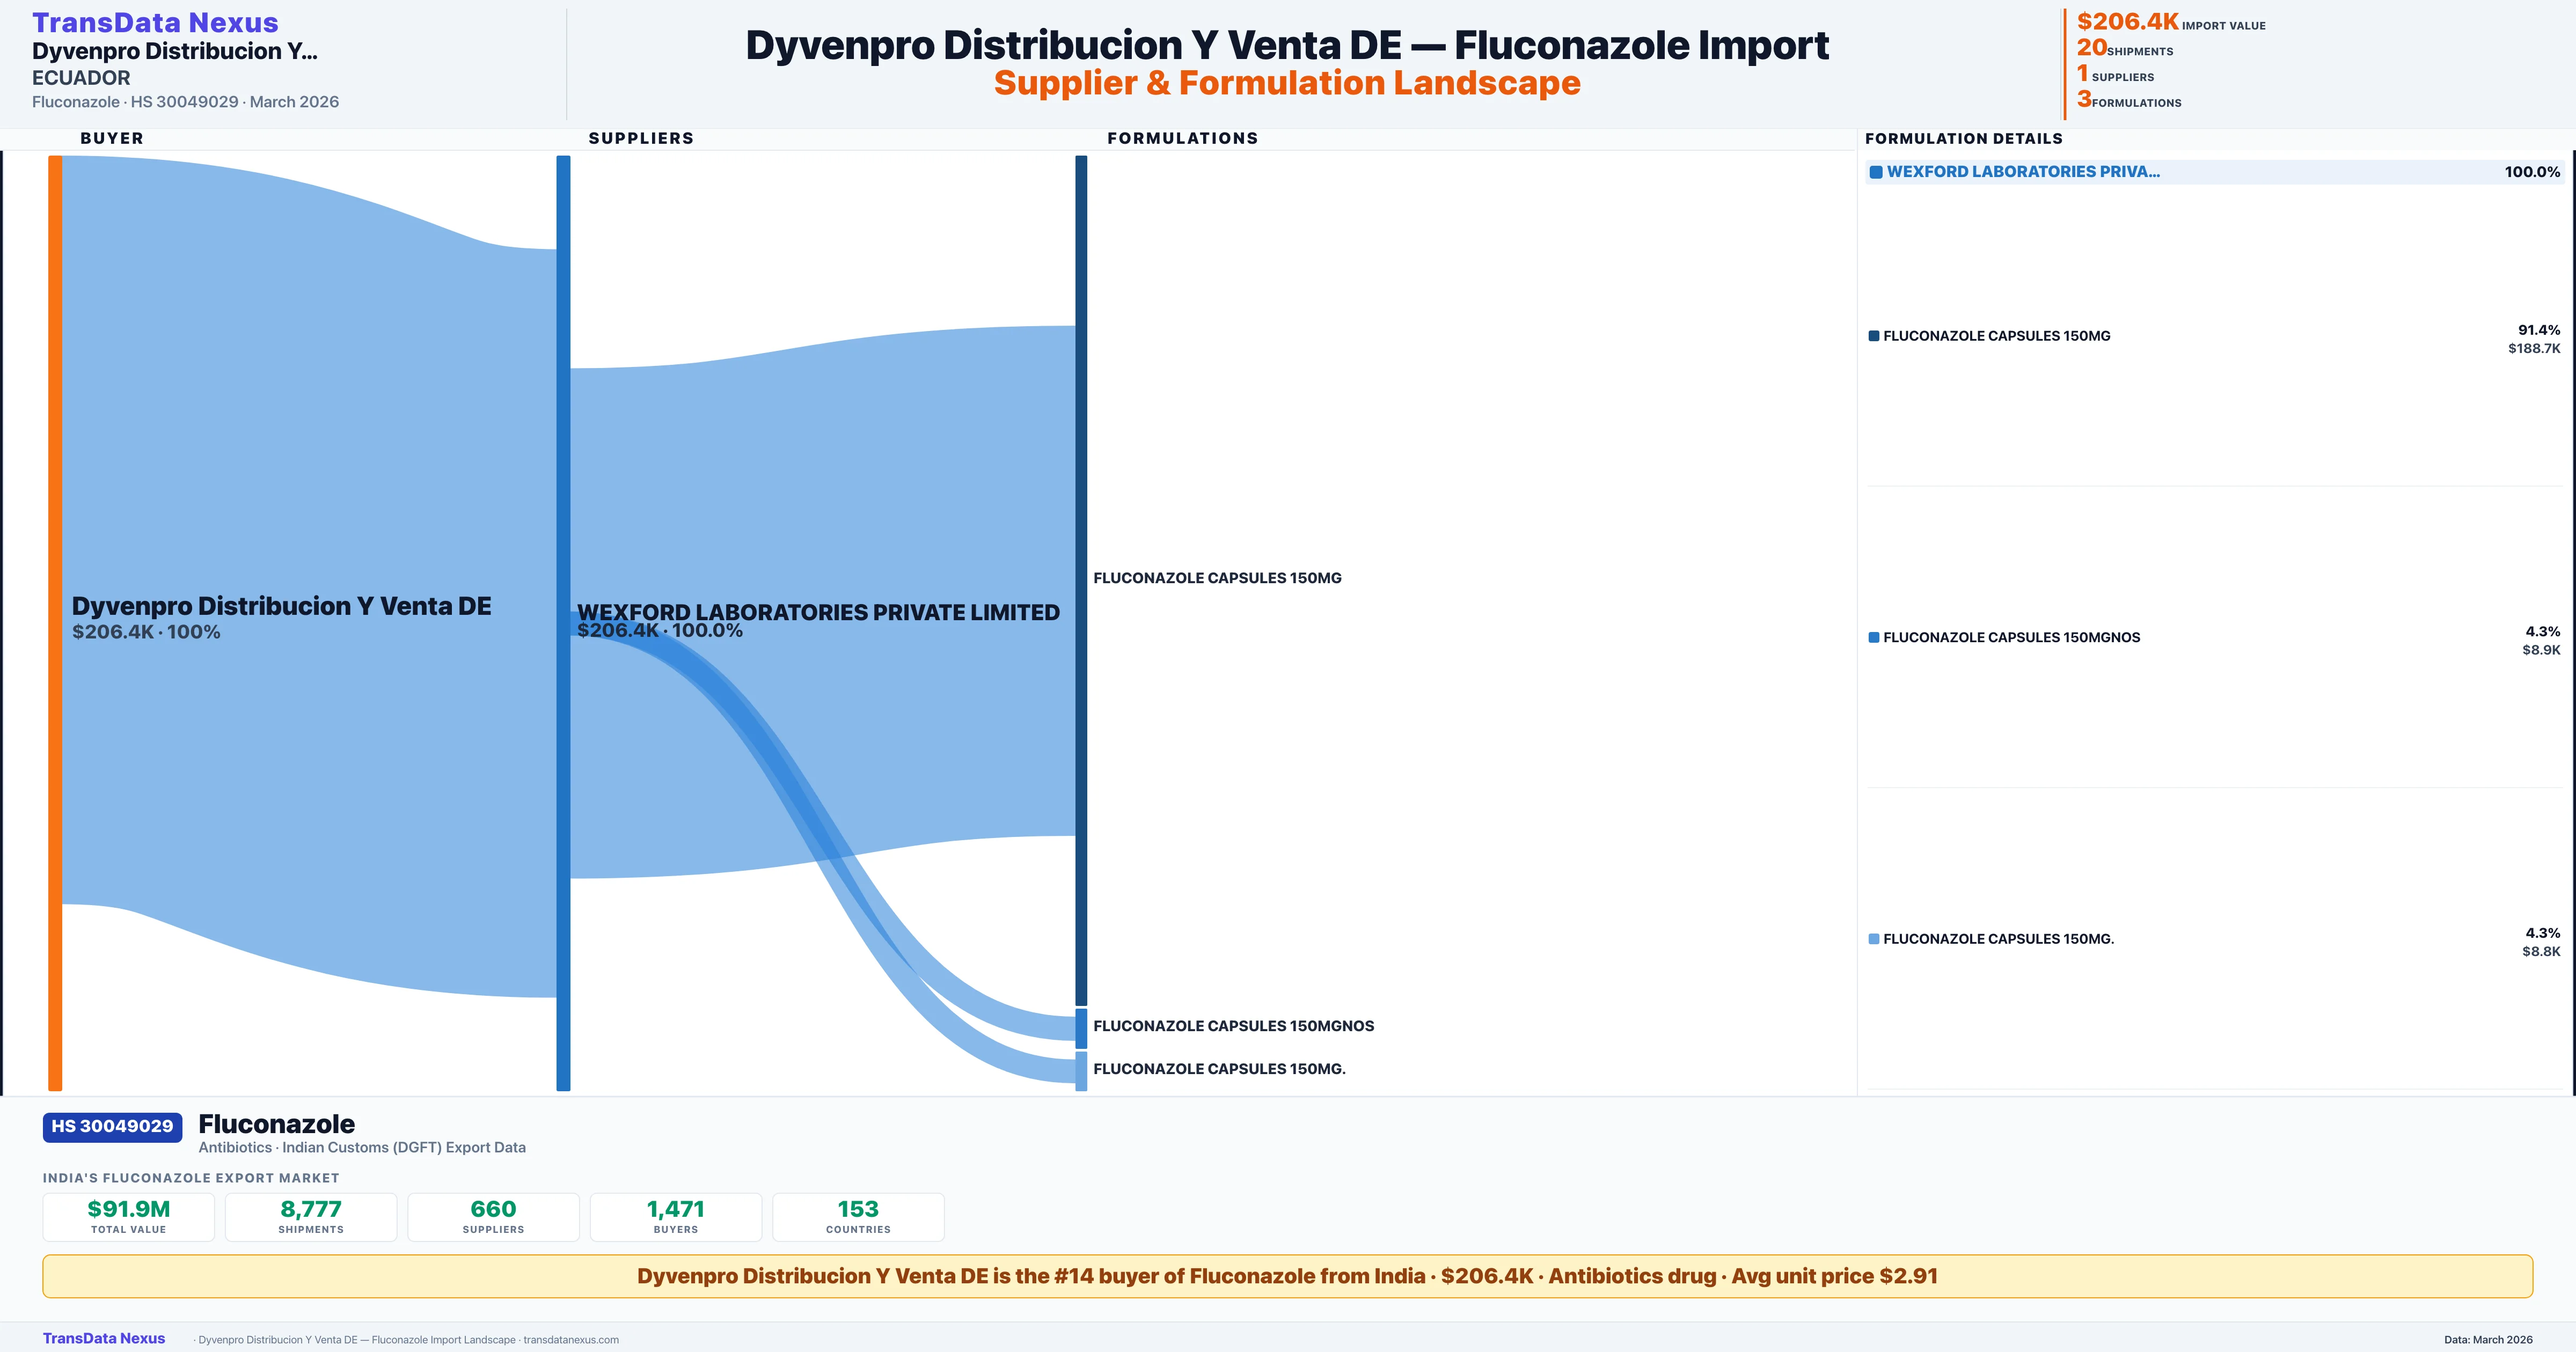Click the Fluconazole Capsules 150MG legend swatch
This screenshot has width=2576, height=1352.
(x=1874, y=336)
